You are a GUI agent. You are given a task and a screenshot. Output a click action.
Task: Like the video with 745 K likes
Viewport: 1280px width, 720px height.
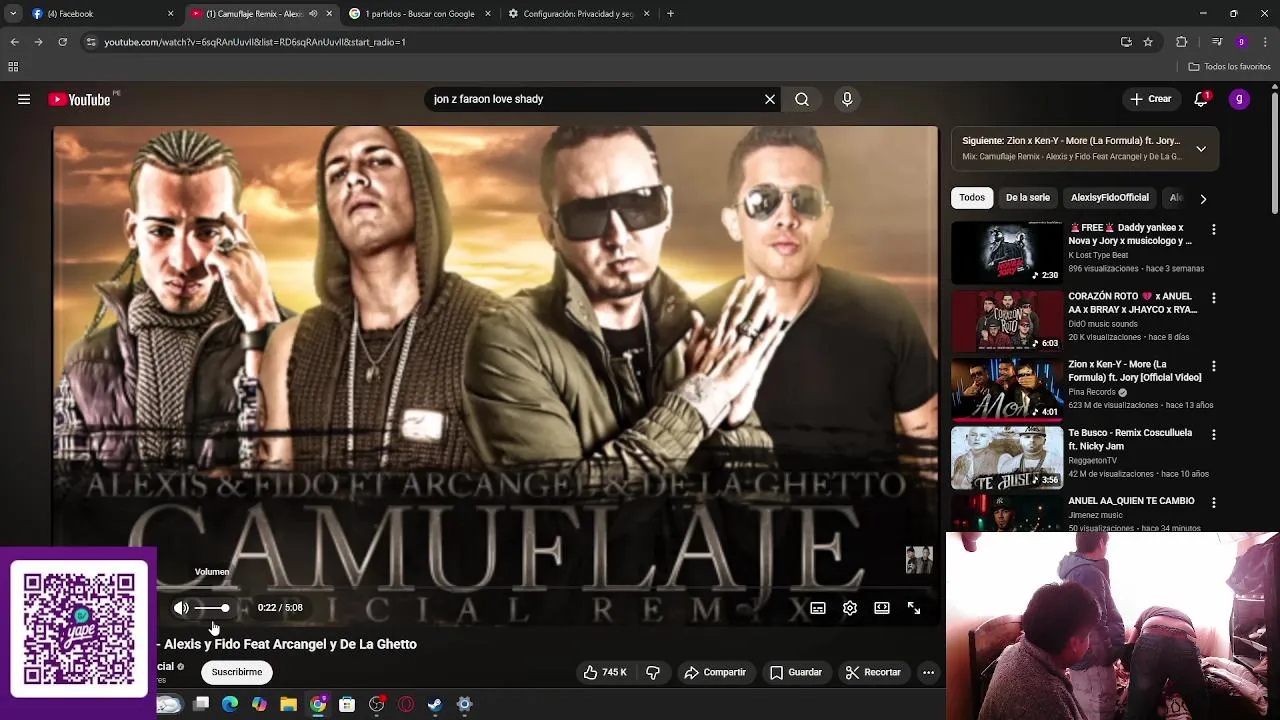click(605, 672)
